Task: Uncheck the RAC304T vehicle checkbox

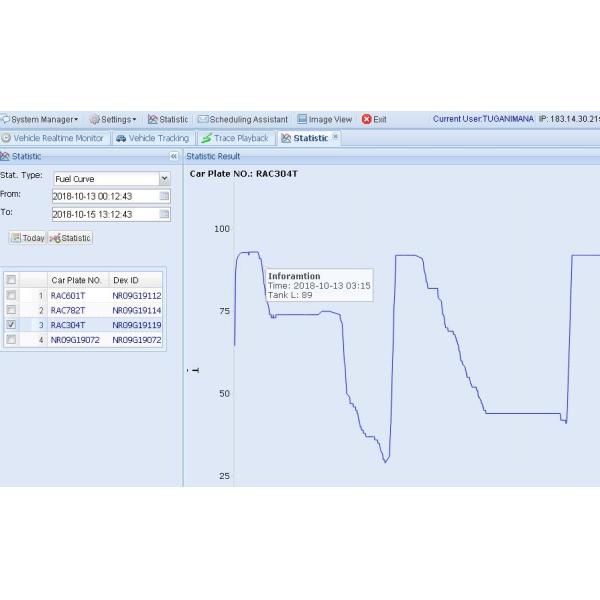Action: click(11, 325)
